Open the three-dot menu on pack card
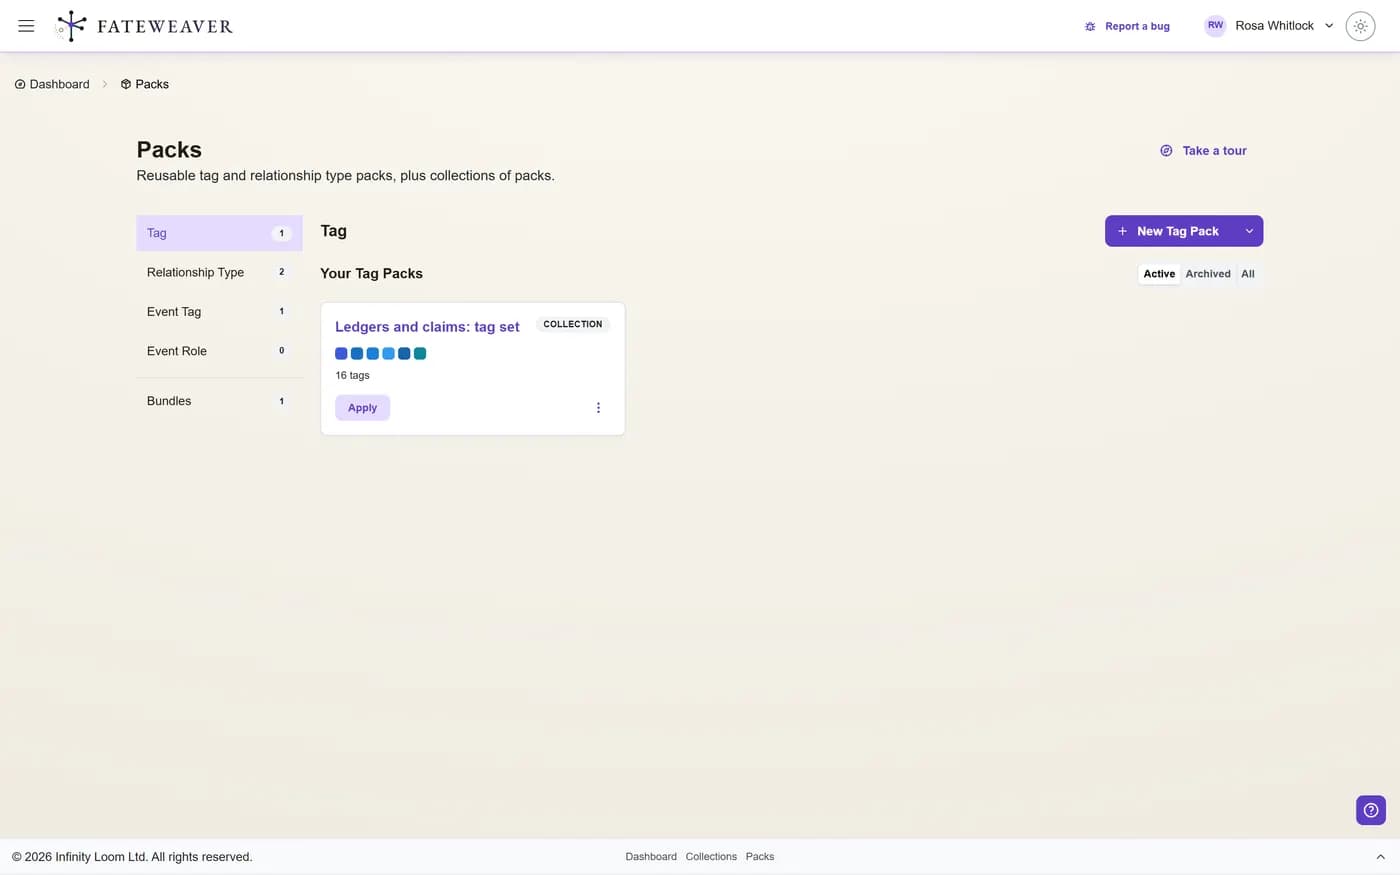Viewport: 1400px width, 875px height. (598, 408)
